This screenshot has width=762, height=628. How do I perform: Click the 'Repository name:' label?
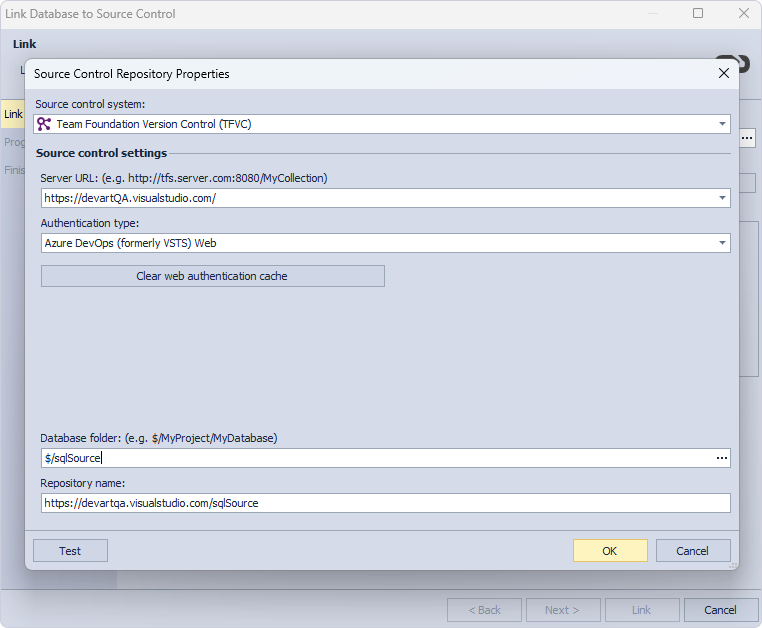[x=83, y=483]
